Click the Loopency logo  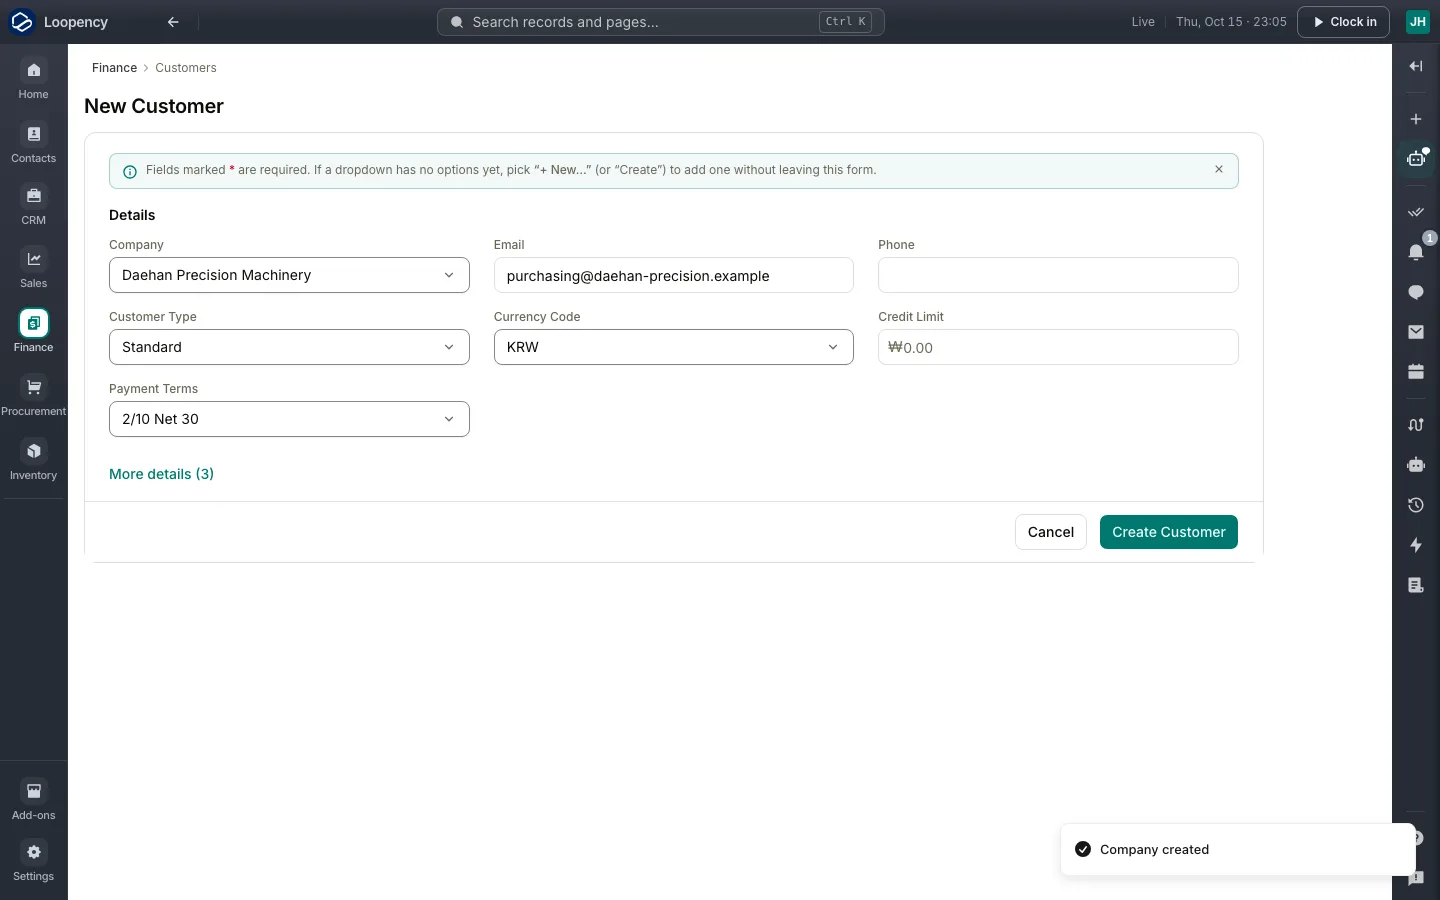(x=22, y=22)
